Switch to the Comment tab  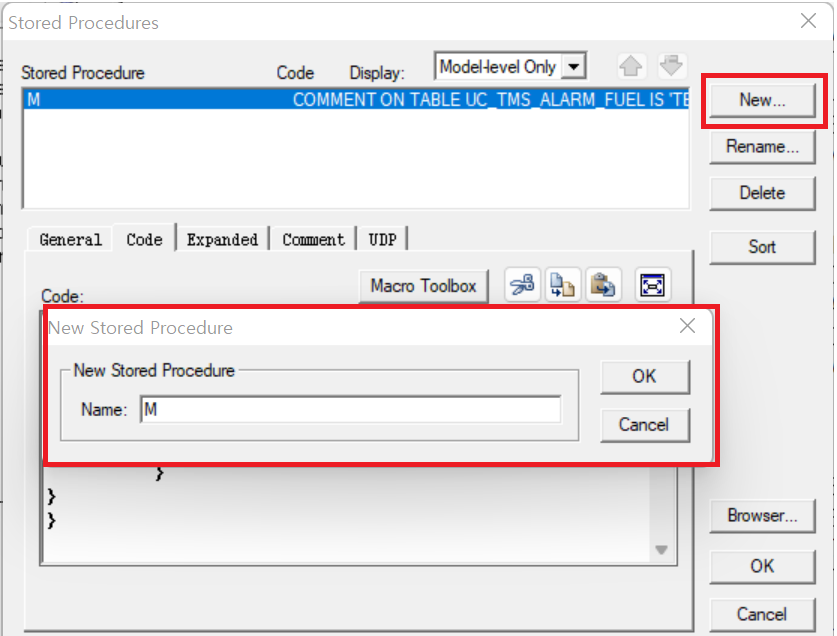pos(313,240)
